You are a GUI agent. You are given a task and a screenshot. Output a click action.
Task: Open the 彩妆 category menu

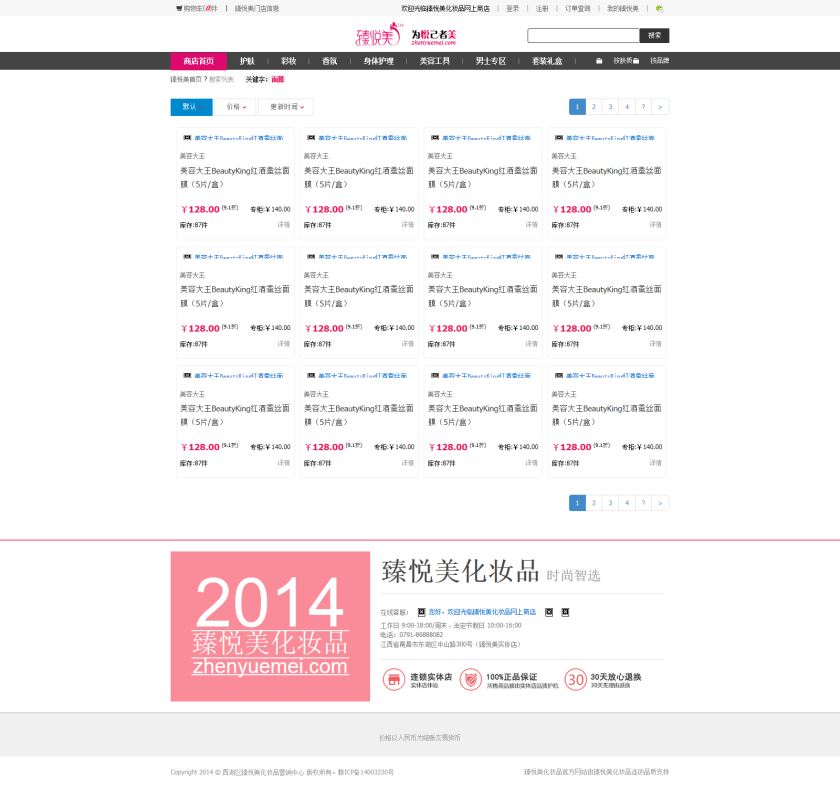pyautogui.click(x=289, y=61)
